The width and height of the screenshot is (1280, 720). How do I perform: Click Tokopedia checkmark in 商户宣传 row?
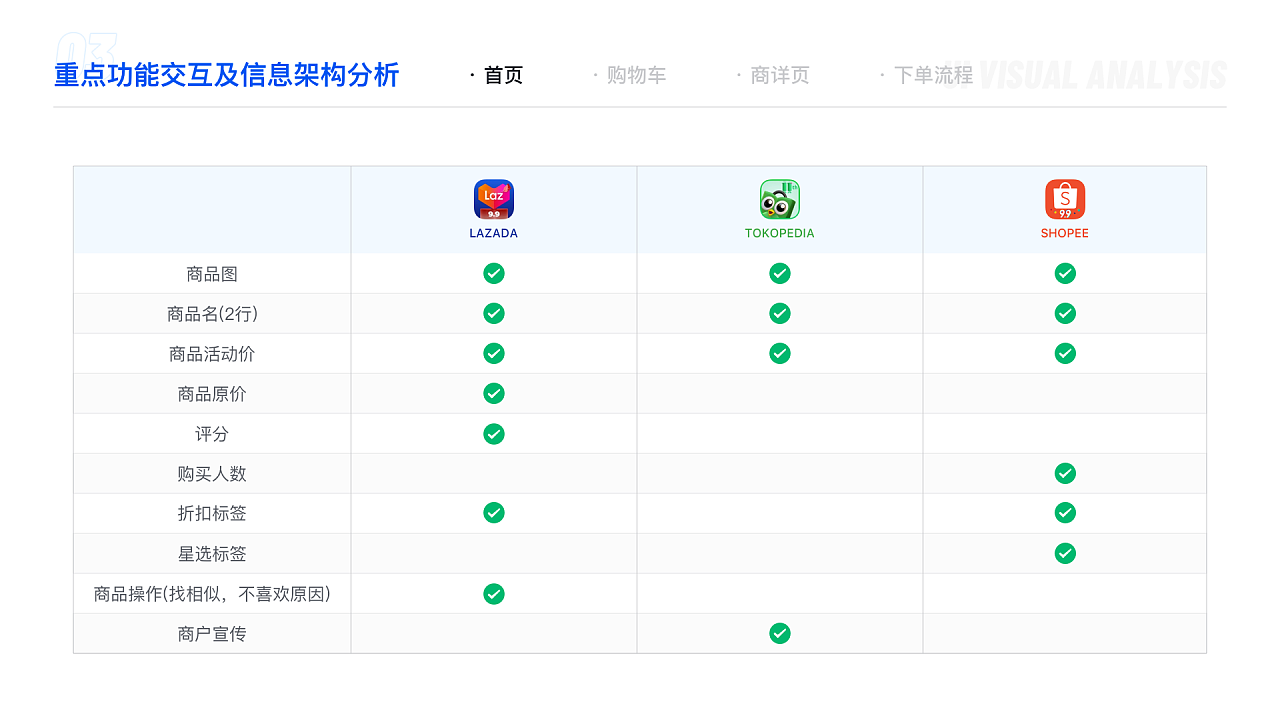coord(780,633)
